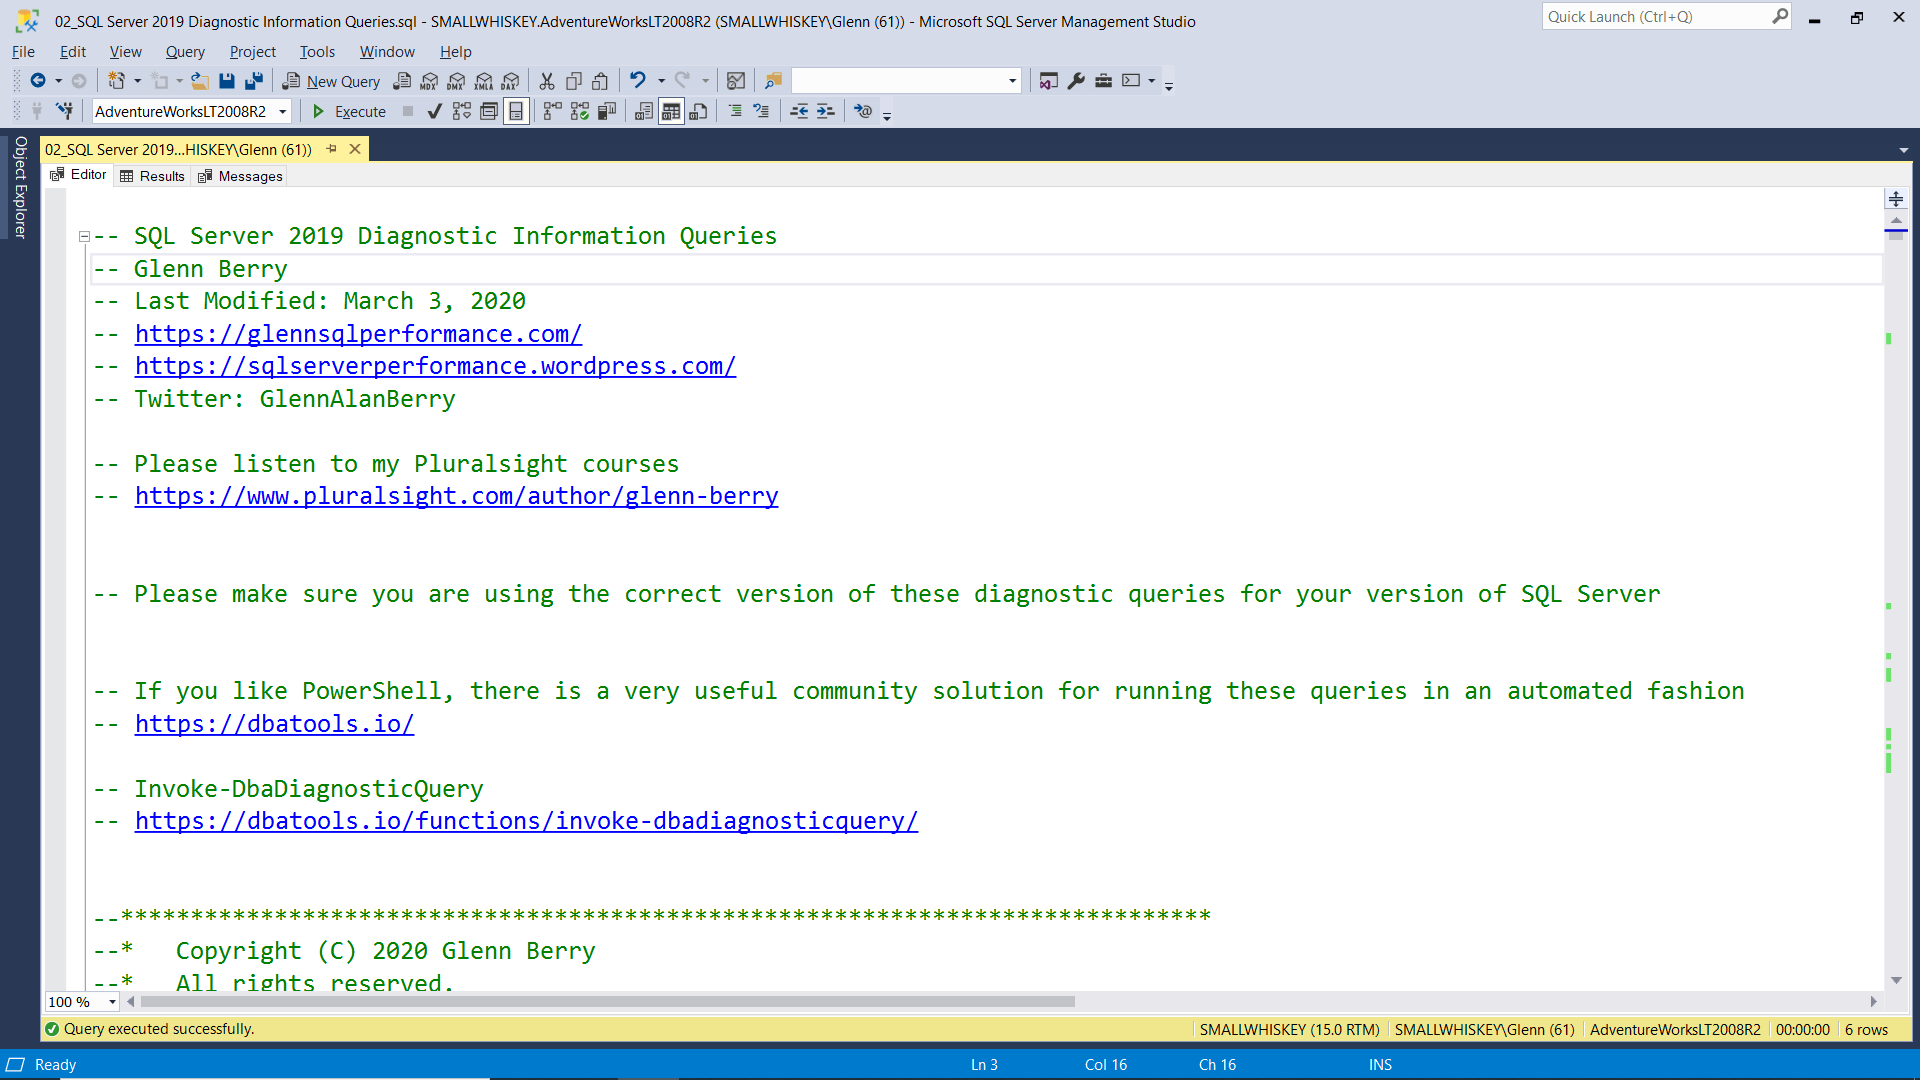The image size is (1920, 1080).
Task: Click the Change Connection icon
Action: pyautogui.click(x=64, y=111)
